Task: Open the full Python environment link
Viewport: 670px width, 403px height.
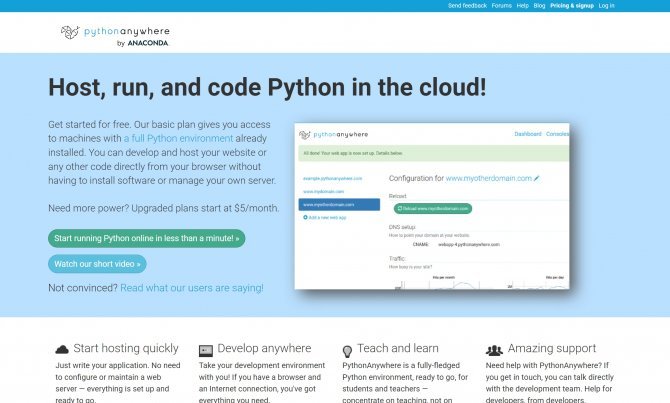Action: click(x=178, y=138)
